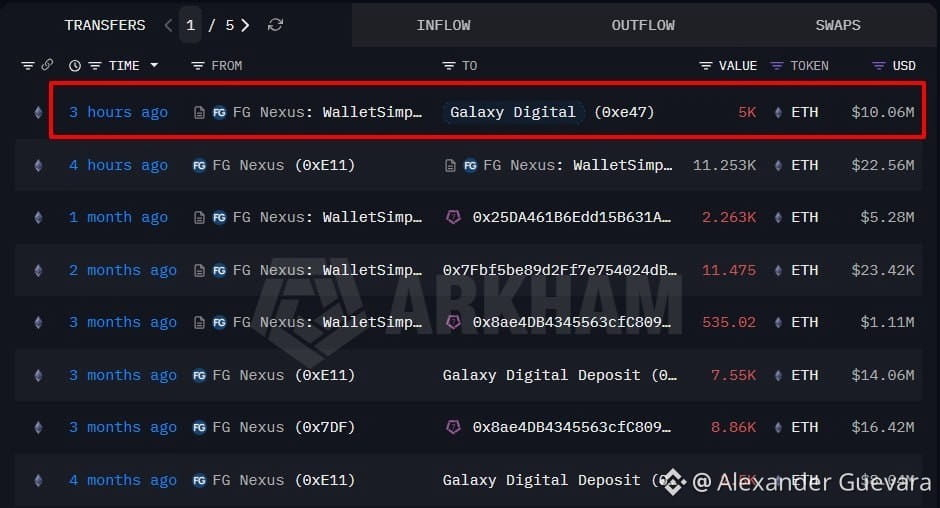Image resolution: width=940 pixels, height=508 pixels.
Task: Select the $22.56M USD amount
Action: click(883, 165)
